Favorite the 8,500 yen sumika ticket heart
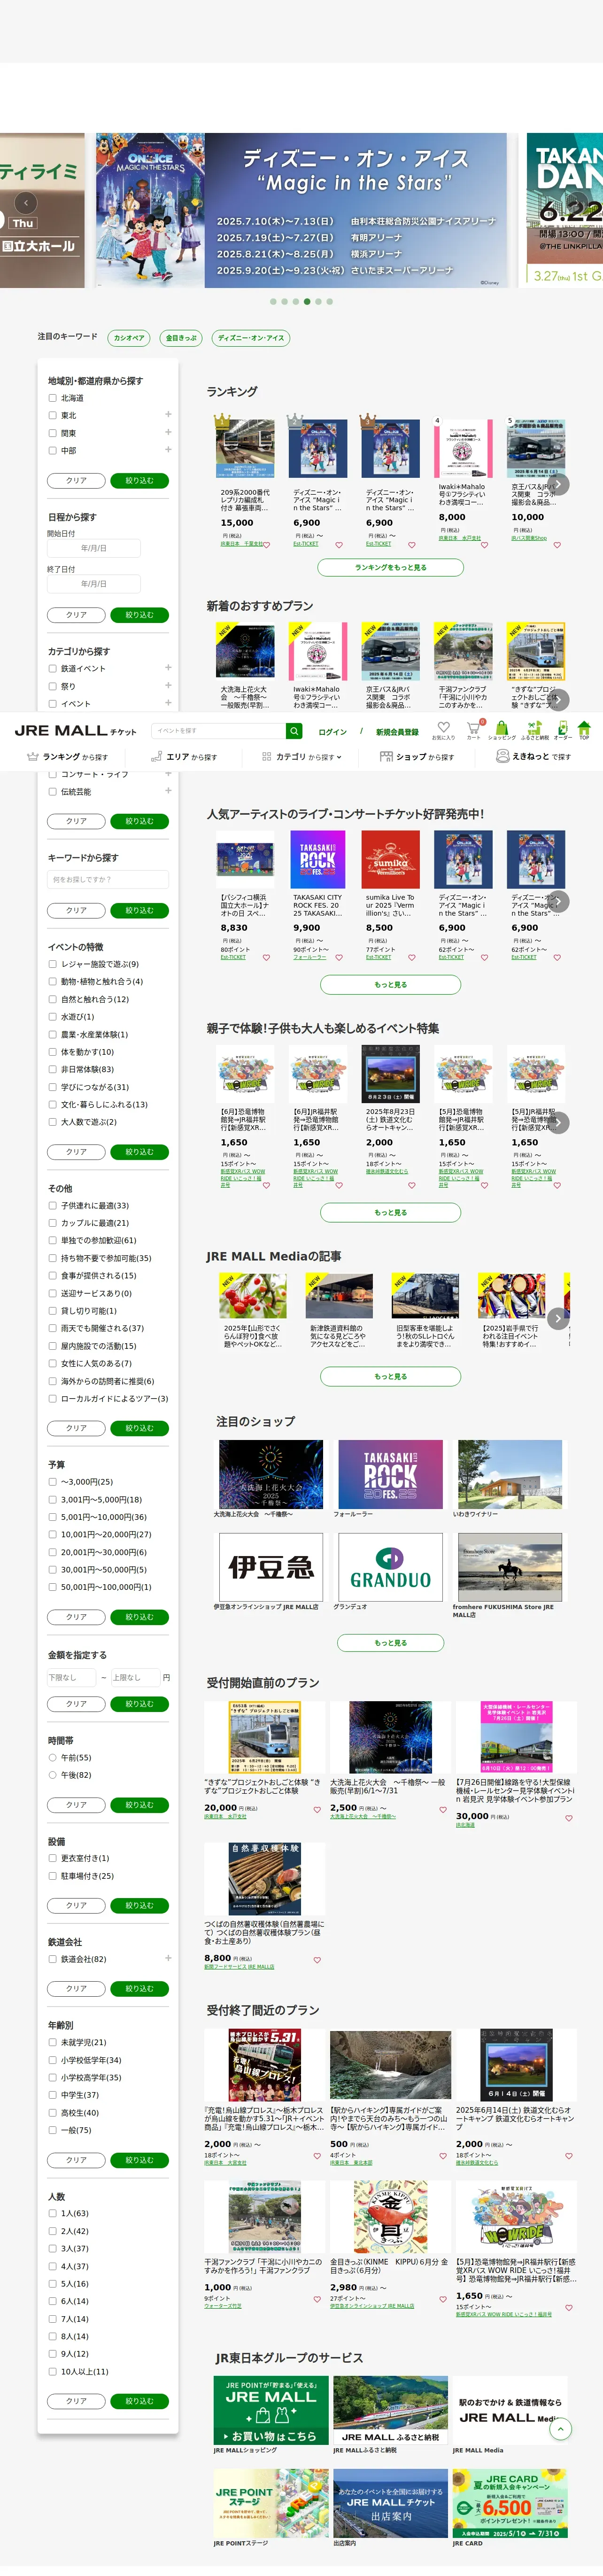 pyautogui.click(x=412, y=958)
